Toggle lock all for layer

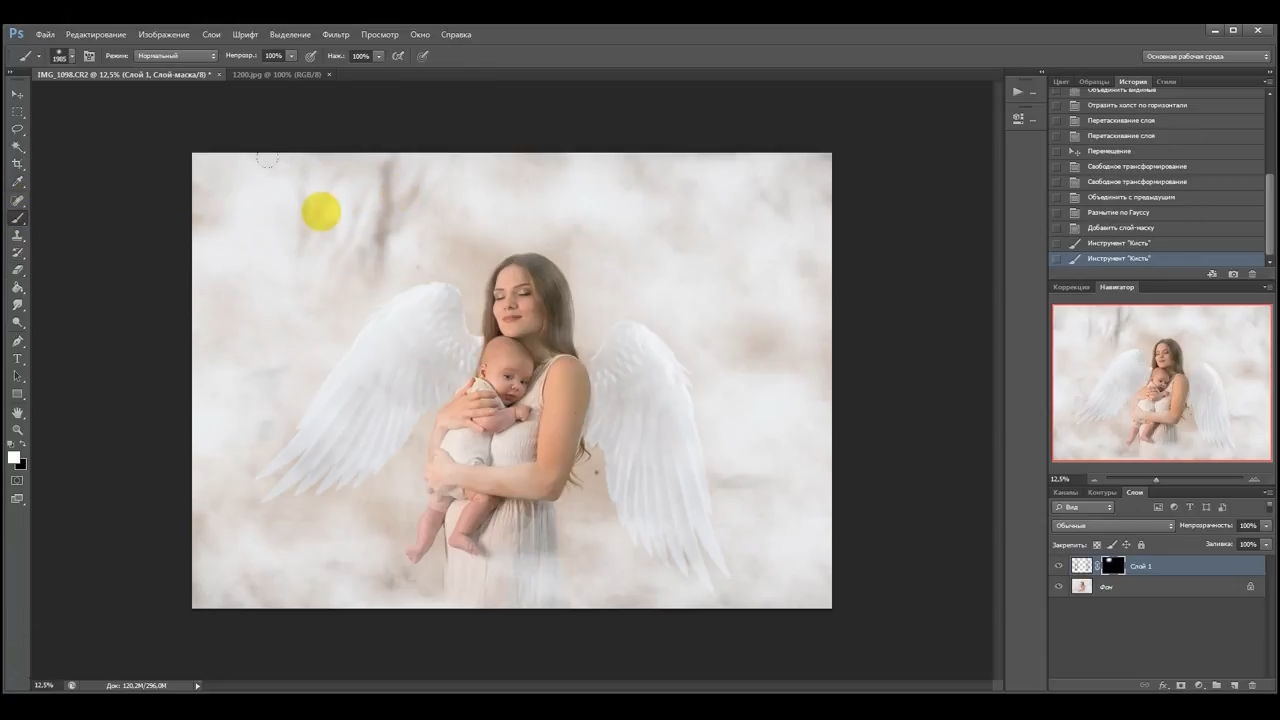click(x=1141, y=545)
